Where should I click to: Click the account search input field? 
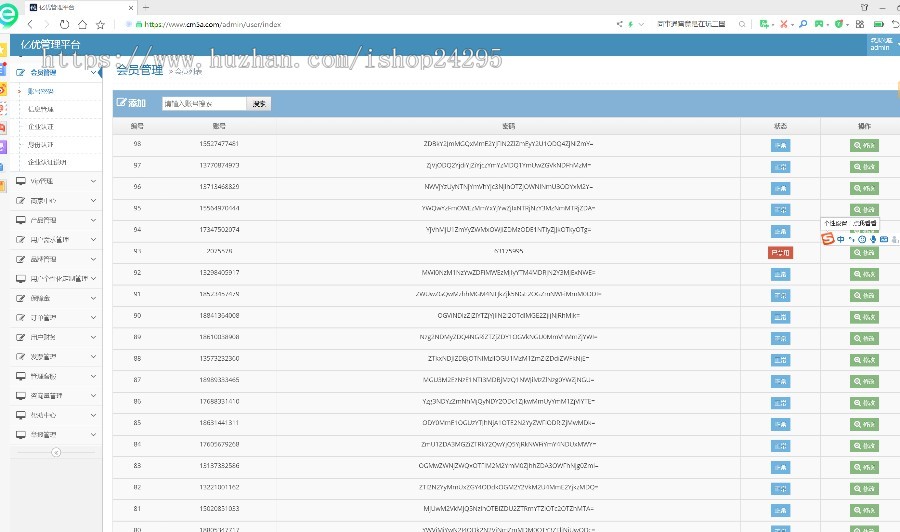(x=204, y=103)
